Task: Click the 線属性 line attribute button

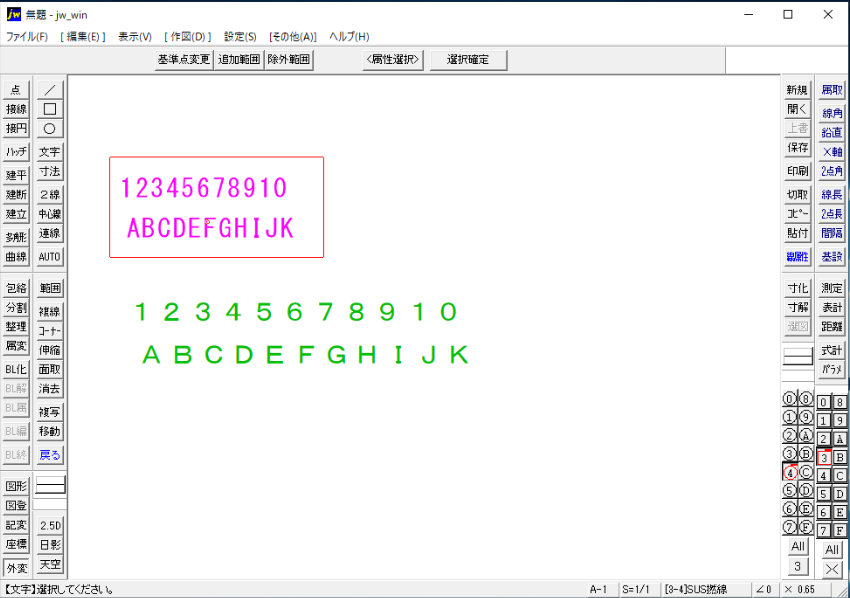Action: (x=797, y=257)
